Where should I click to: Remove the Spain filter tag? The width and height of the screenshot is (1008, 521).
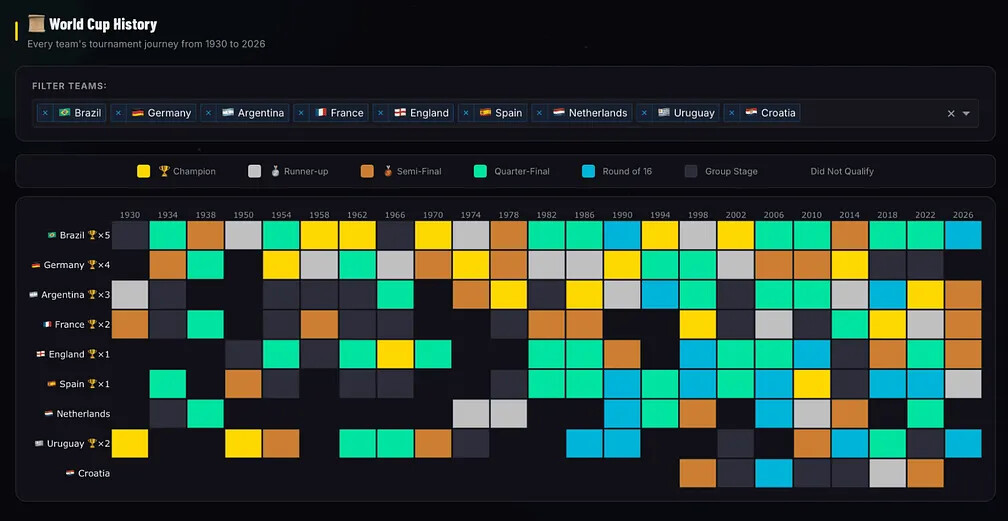[466, 113]
